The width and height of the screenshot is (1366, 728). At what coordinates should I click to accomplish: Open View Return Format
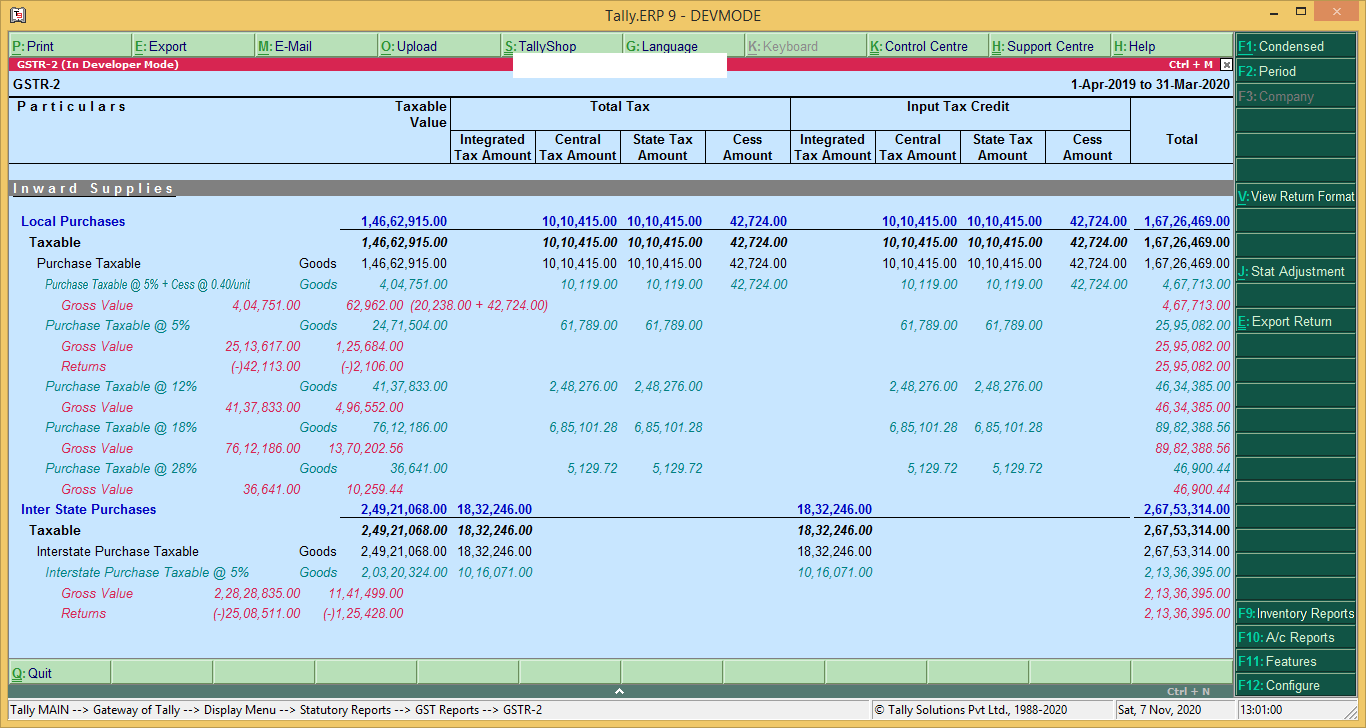[x=1295, y=197]
